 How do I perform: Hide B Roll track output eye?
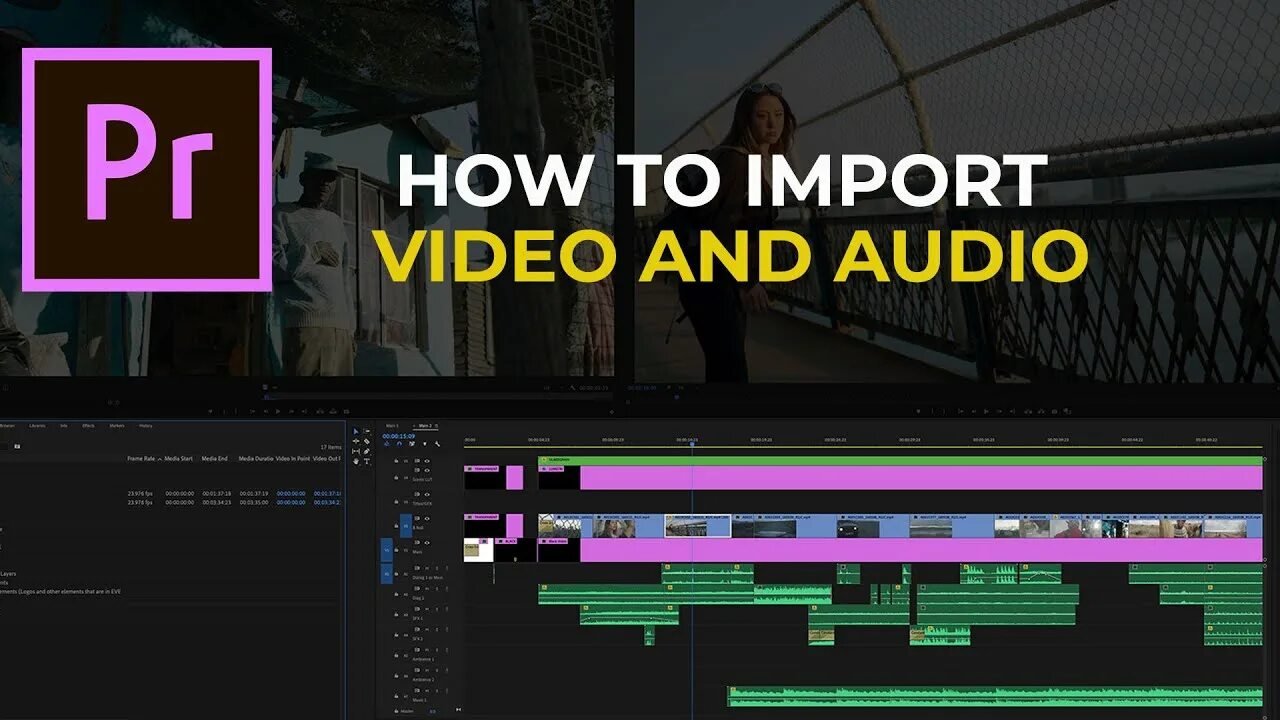click(427, 518)
